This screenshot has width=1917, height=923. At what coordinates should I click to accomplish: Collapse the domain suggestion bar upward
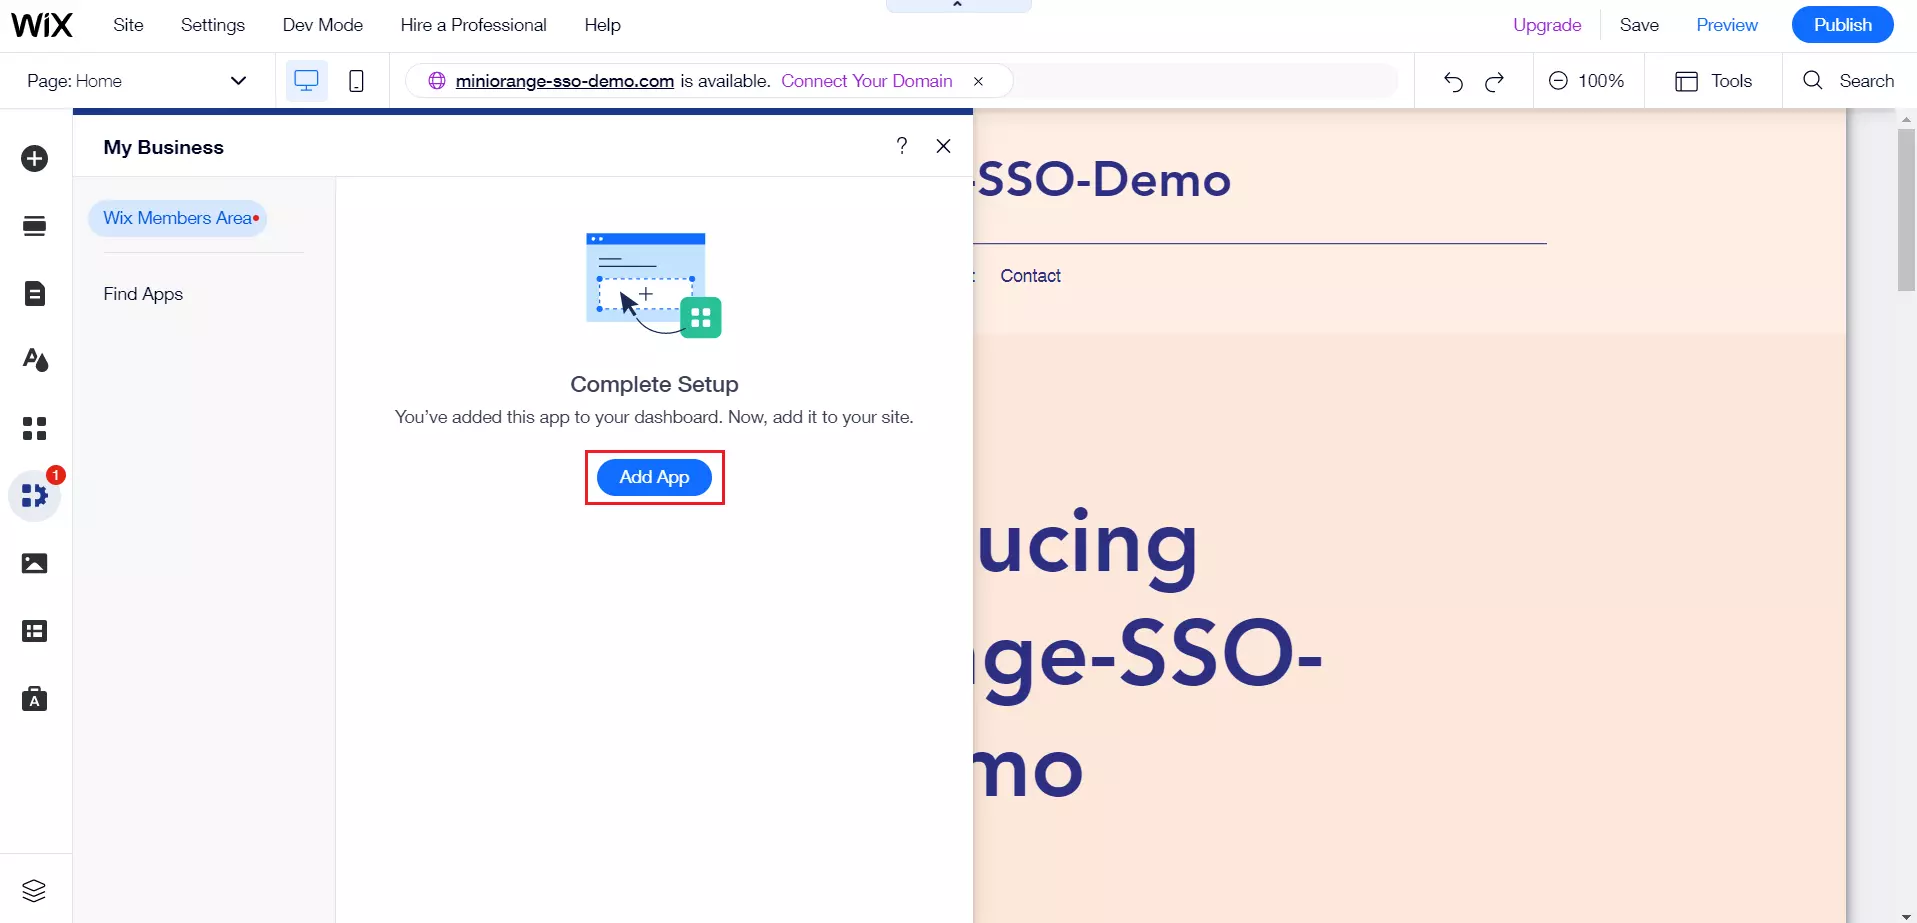[956, 5]
